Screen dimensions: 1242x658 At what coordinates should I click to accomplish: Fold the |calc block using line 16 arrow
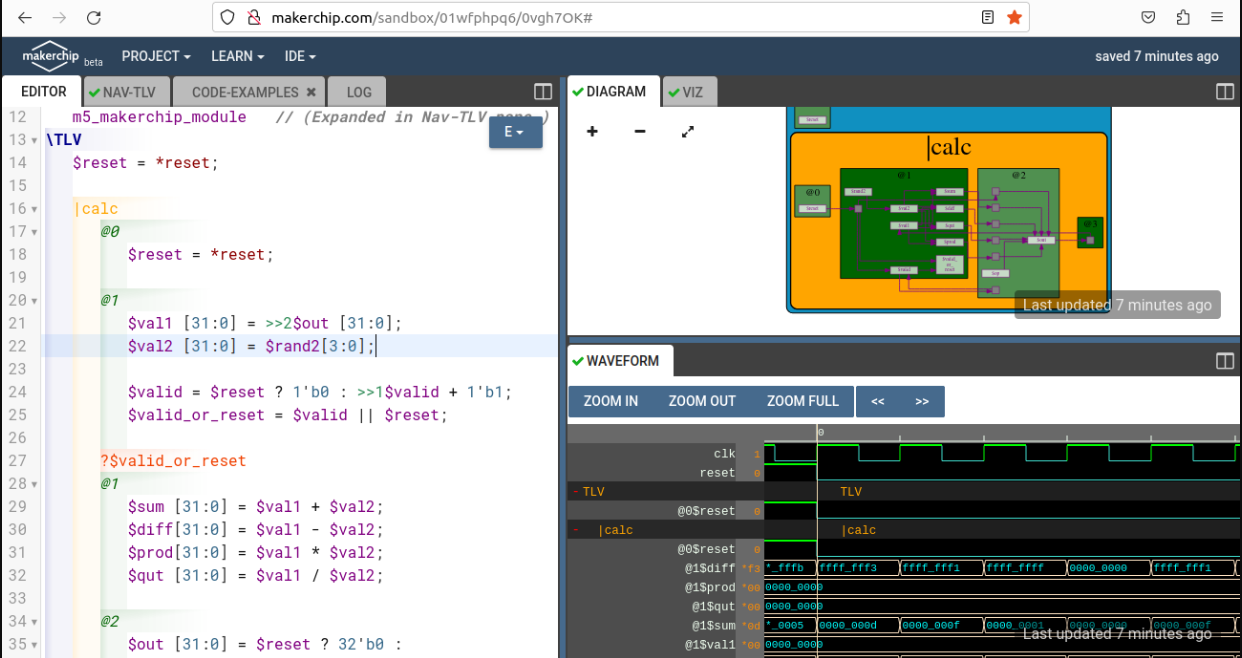(32, 208)
